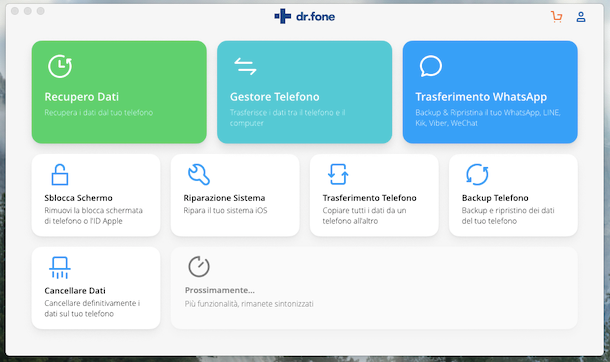Select the Riparazione Sistema title

coord(224,198)
